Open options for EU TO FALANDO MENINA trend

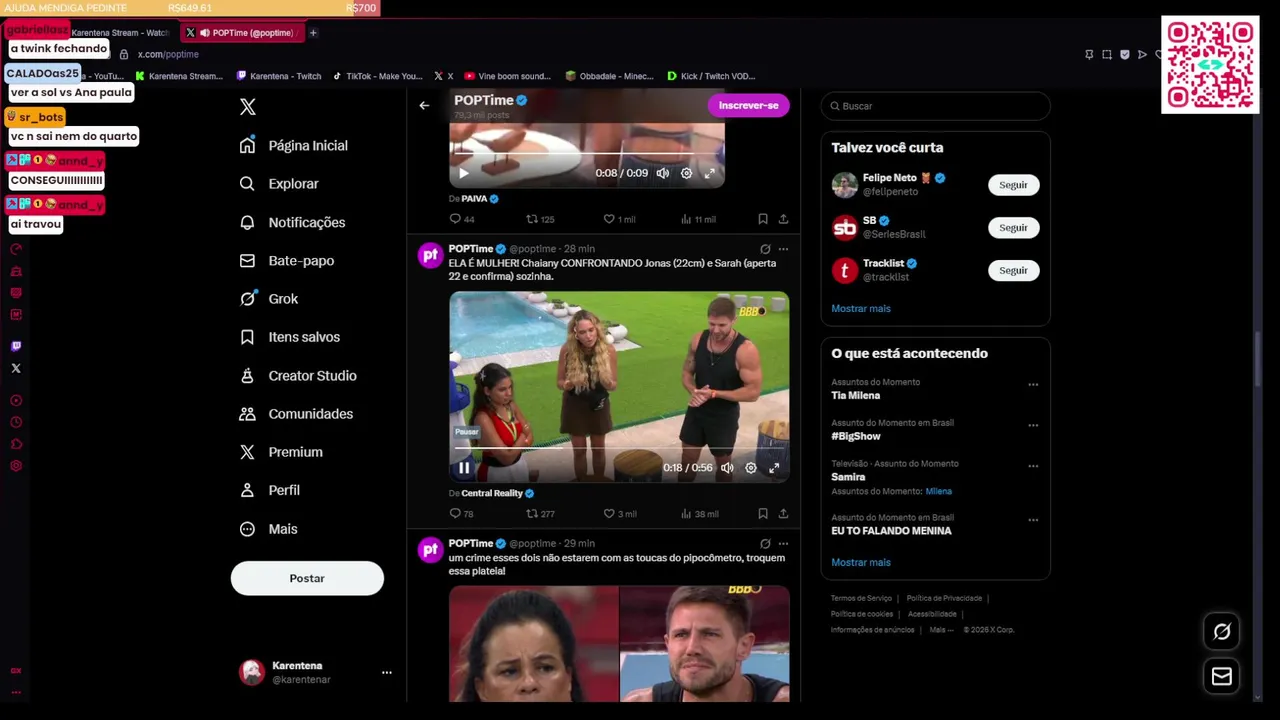click(1033, 520)
